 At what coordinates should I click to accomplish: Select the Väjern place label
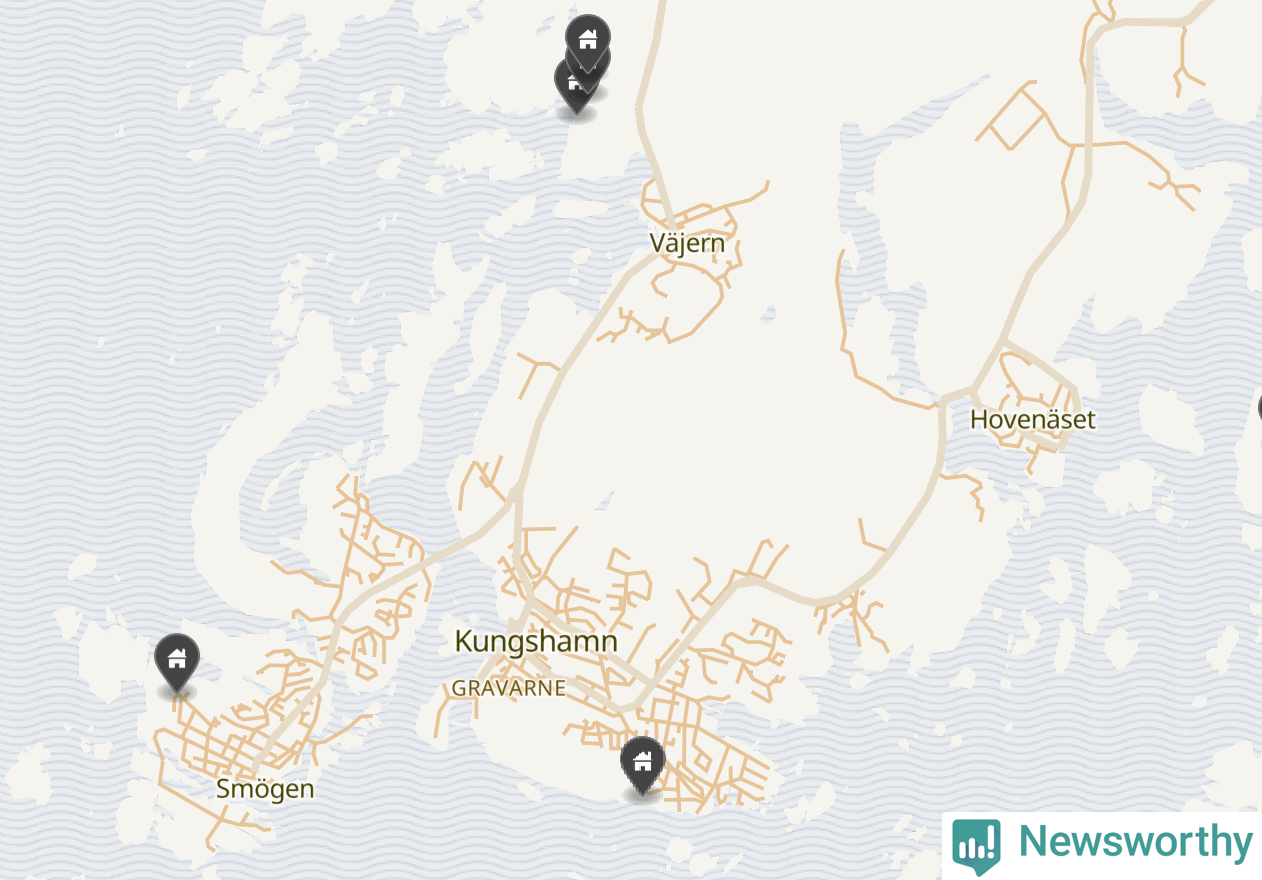(687, 243)
